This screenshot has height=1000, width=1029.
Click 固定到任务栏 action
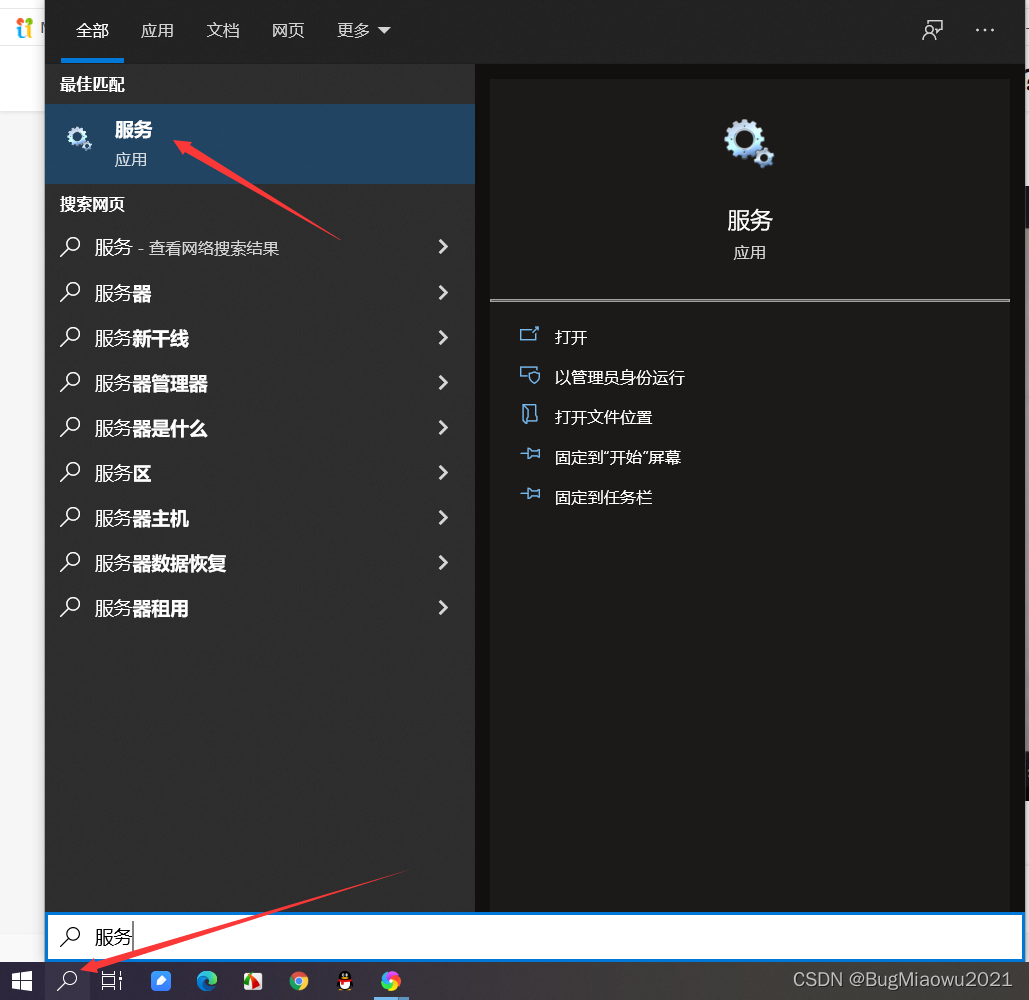click(603, 497)
